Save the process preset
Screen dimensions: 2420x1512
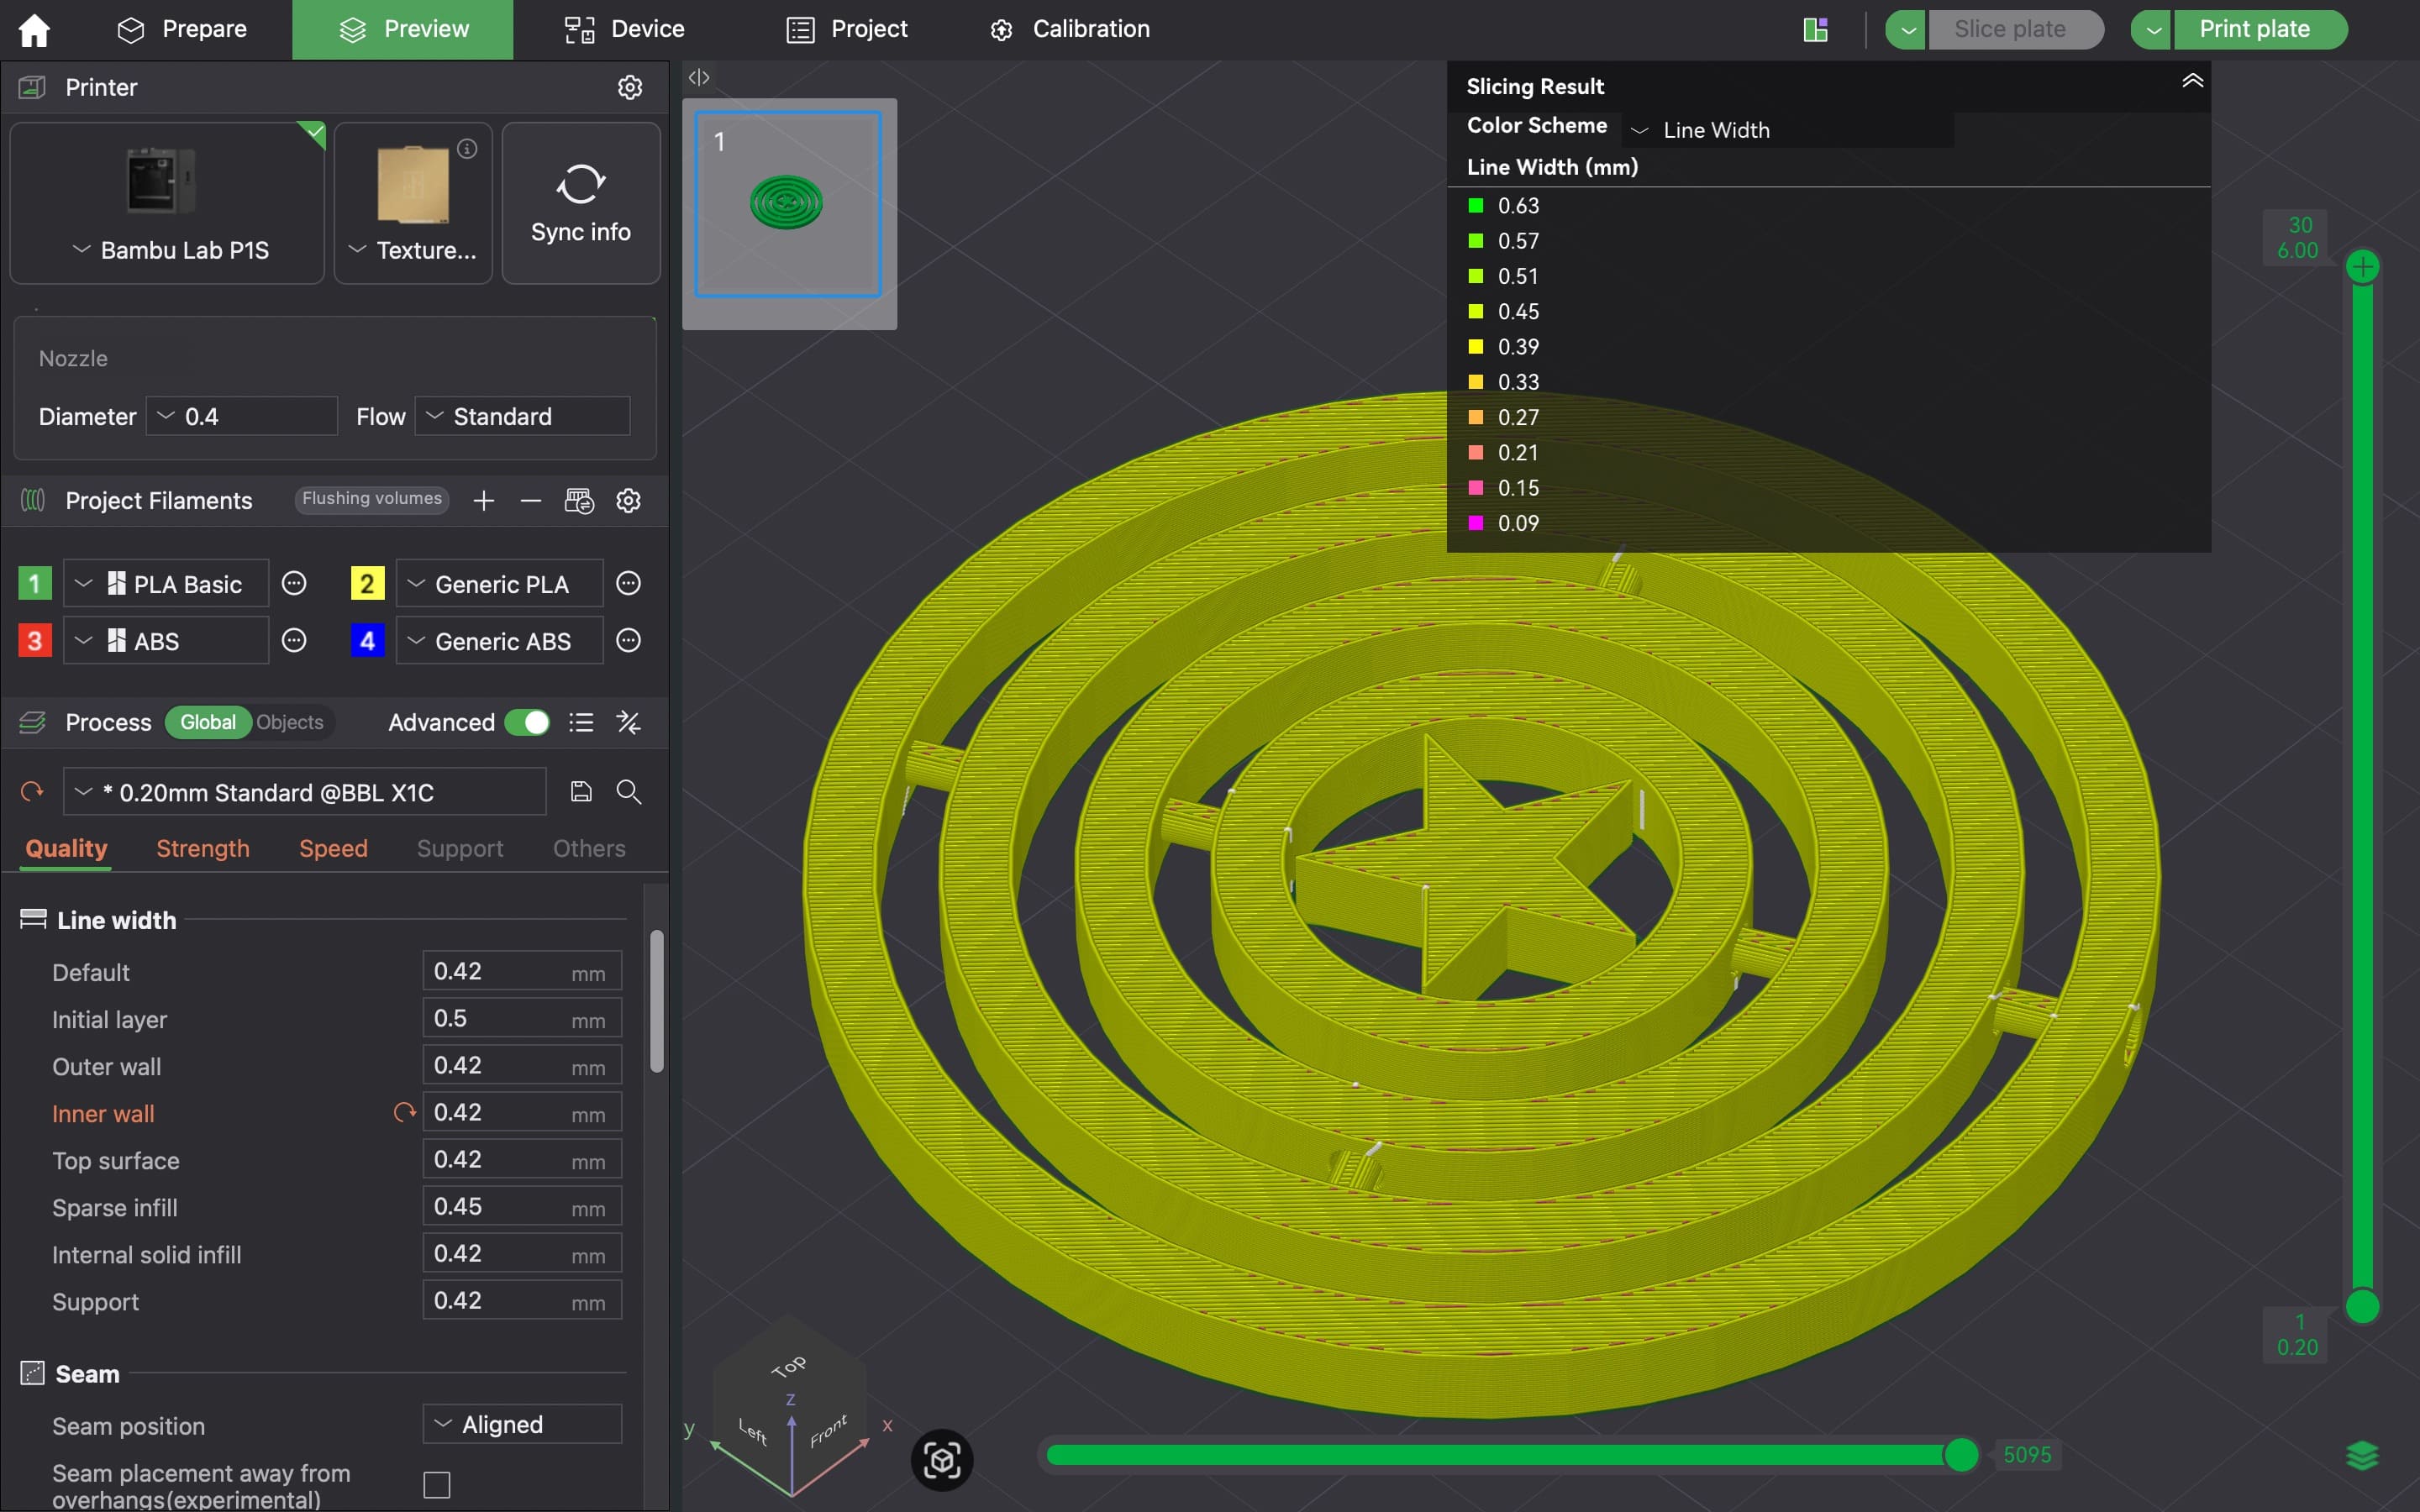tap(581, 792)
